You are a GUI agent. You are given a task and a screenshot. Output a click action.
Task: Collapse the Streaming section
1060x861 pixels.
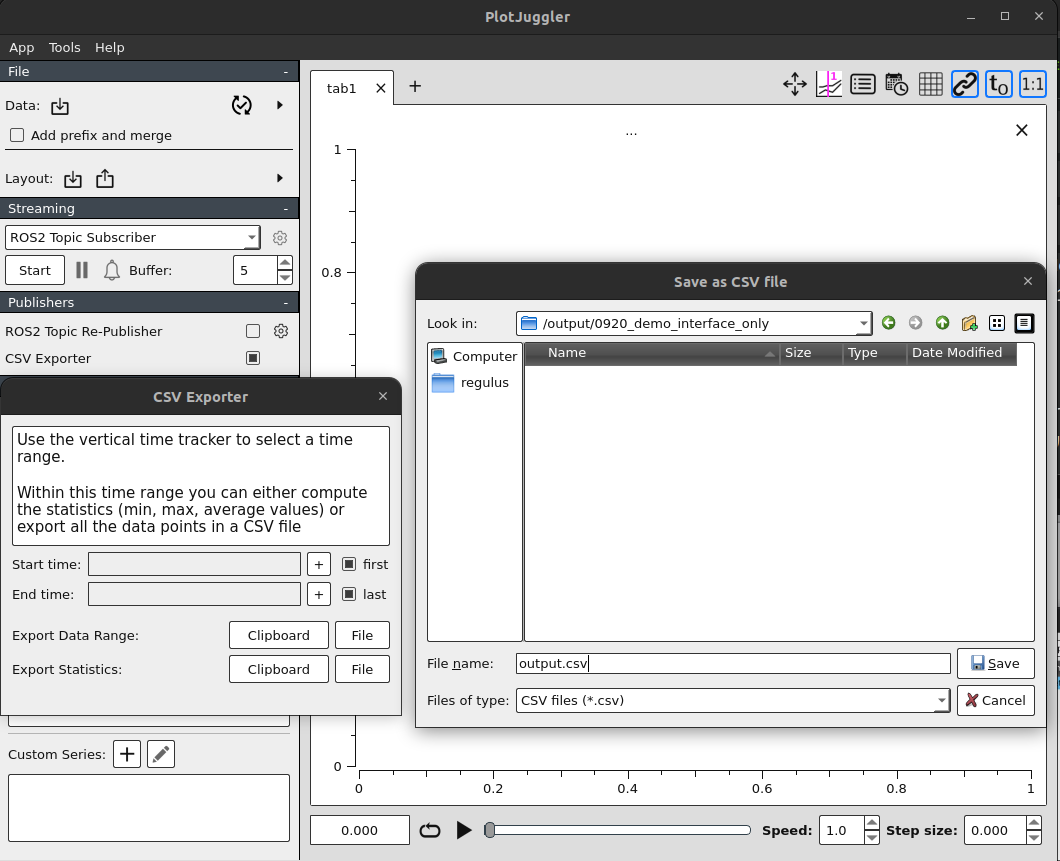(285, 209)
